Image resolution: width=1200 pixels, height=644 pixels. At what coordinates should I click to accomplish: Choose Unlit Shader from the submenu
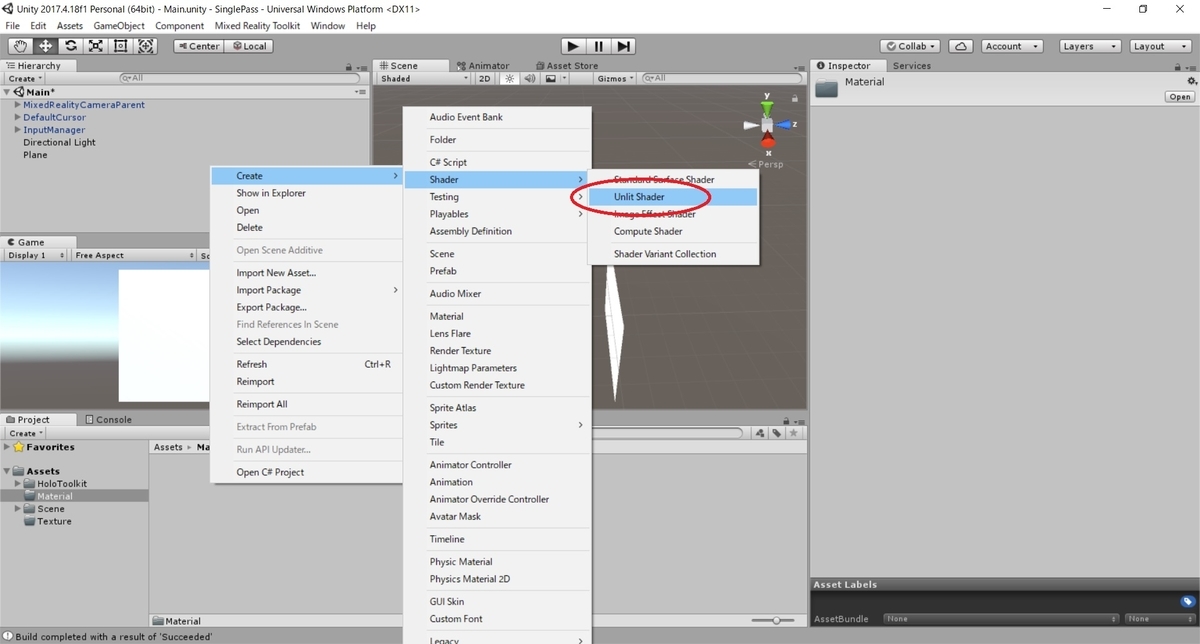click(673, 197)
